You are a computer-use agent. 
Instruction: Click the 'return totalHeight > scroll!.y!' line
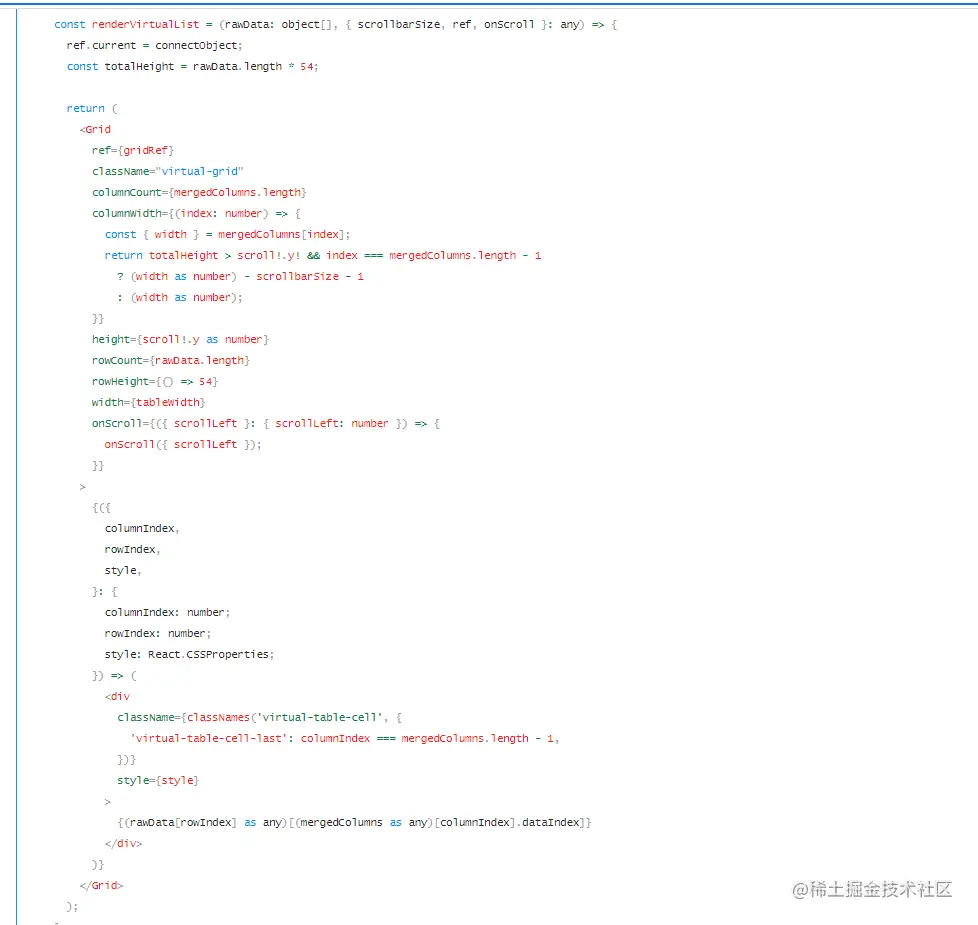(x=323, y=255)
